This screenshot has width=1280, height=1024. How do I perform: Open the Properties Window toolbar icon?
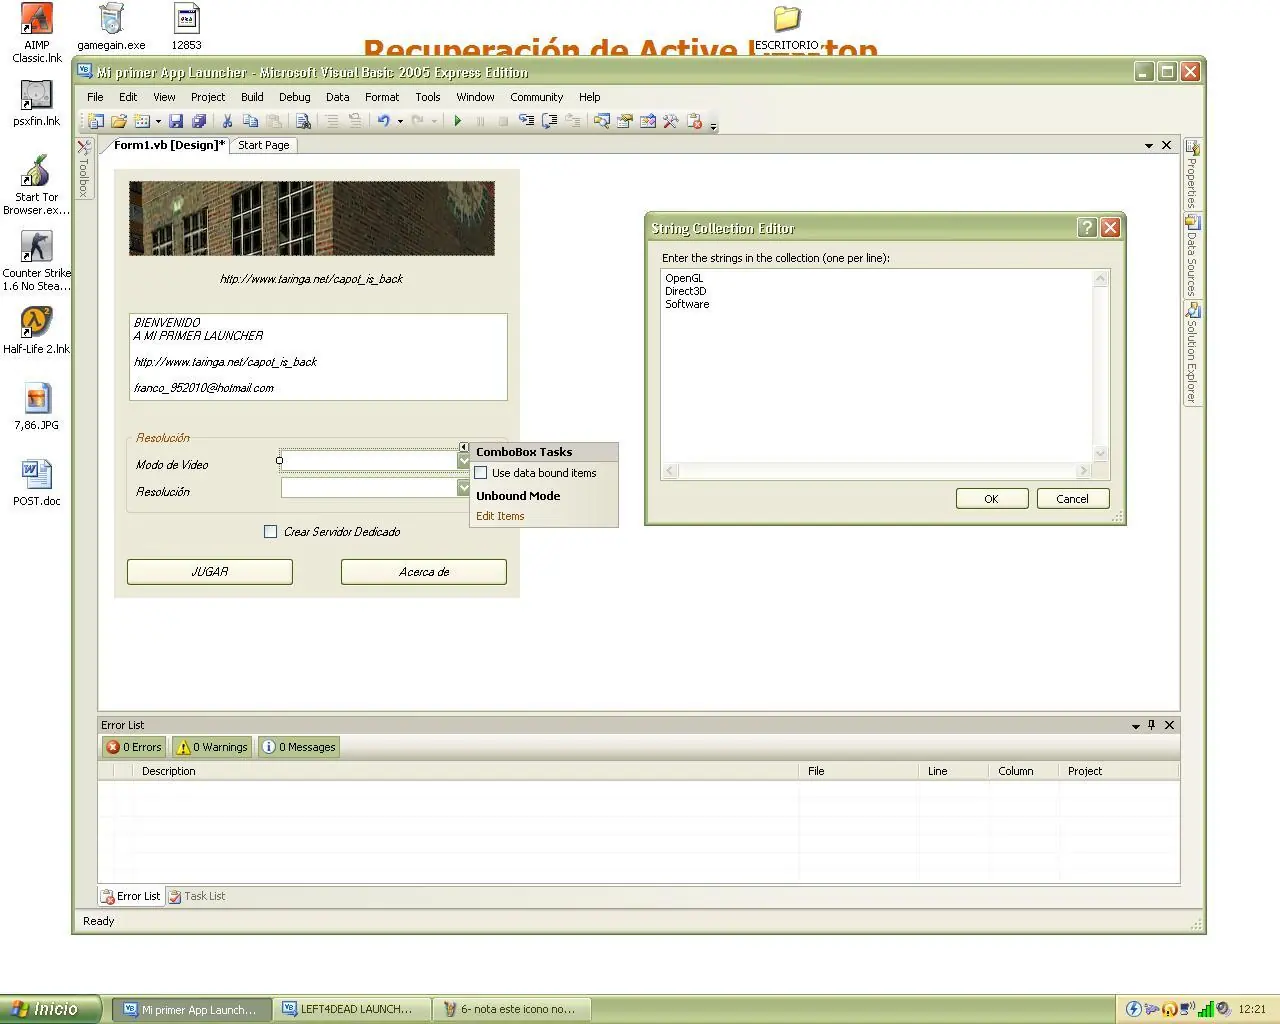625,121
